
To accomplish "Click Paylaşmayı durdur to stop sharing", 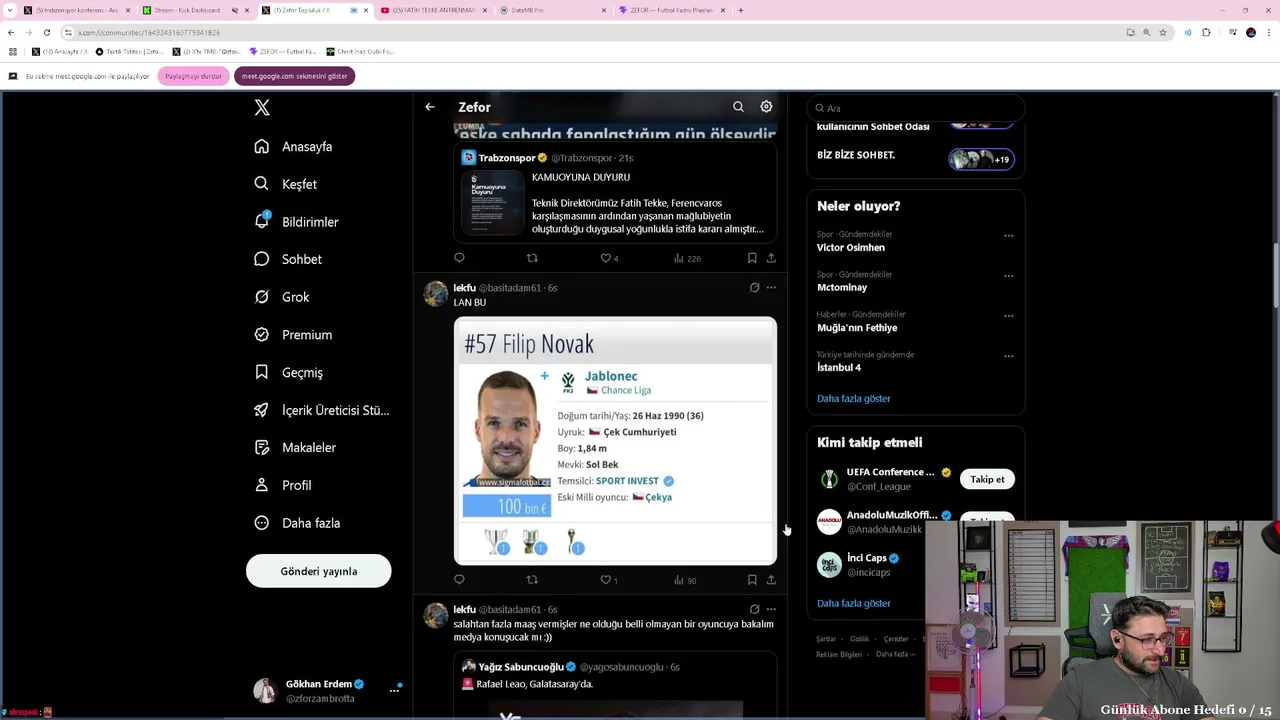I will [193, 76].
